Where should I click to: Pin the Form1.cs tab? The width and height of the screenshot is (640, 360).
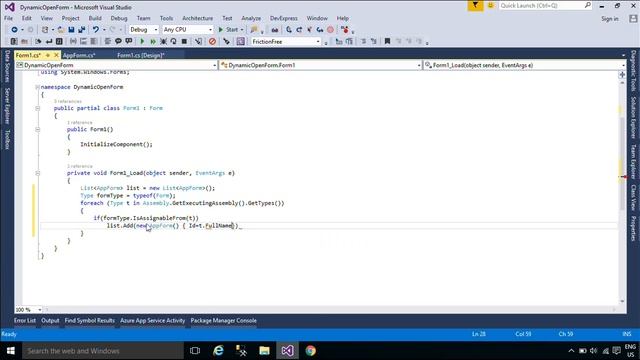[x=48, y=55]
